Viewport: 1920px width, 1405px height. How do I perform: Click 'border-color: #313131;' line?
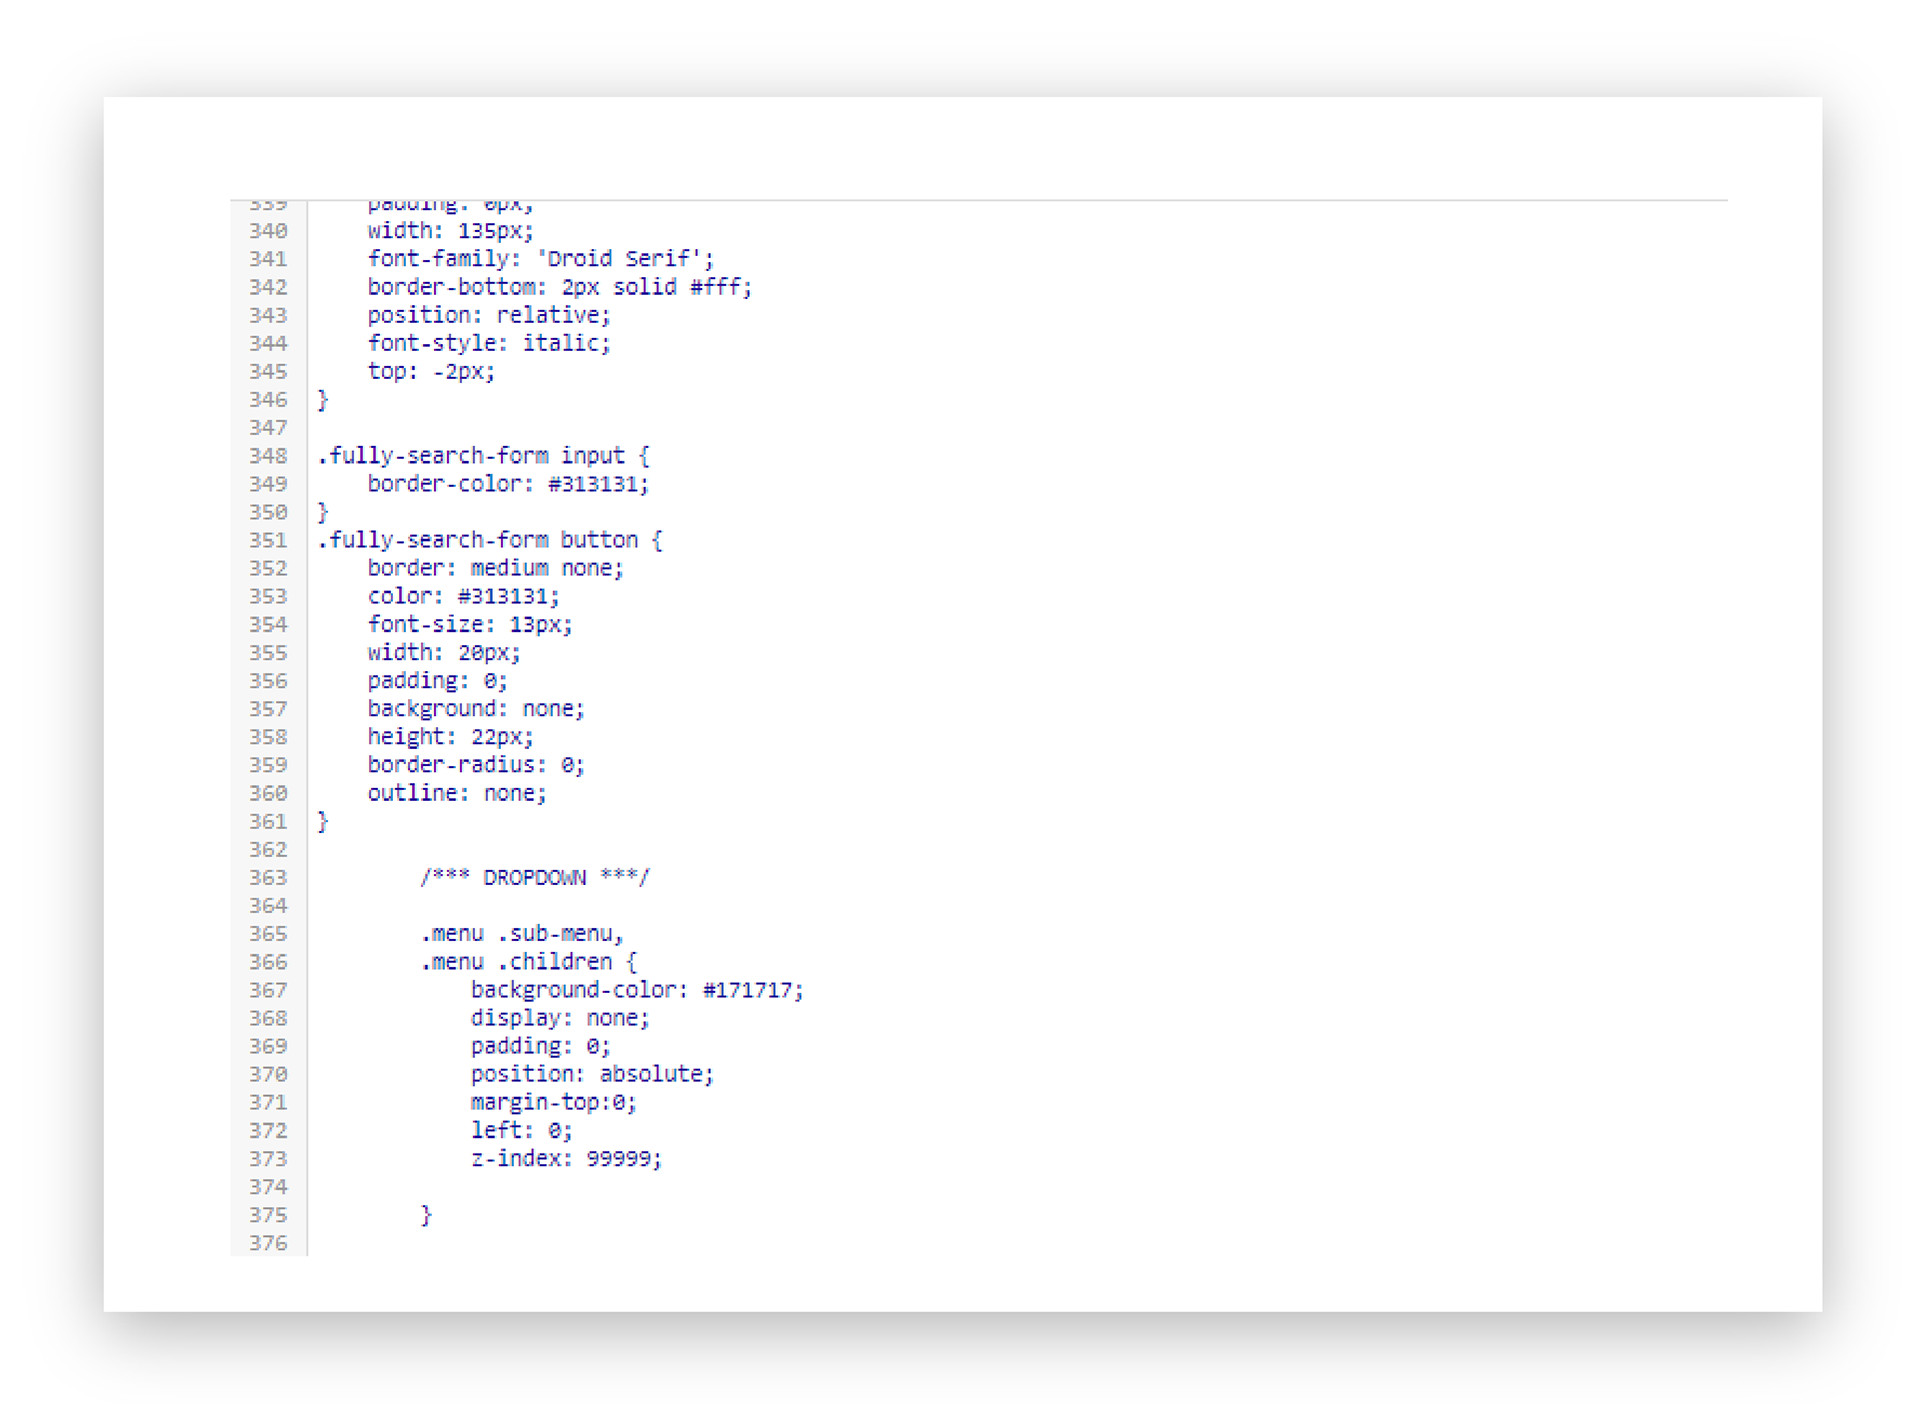coord(508,484)
